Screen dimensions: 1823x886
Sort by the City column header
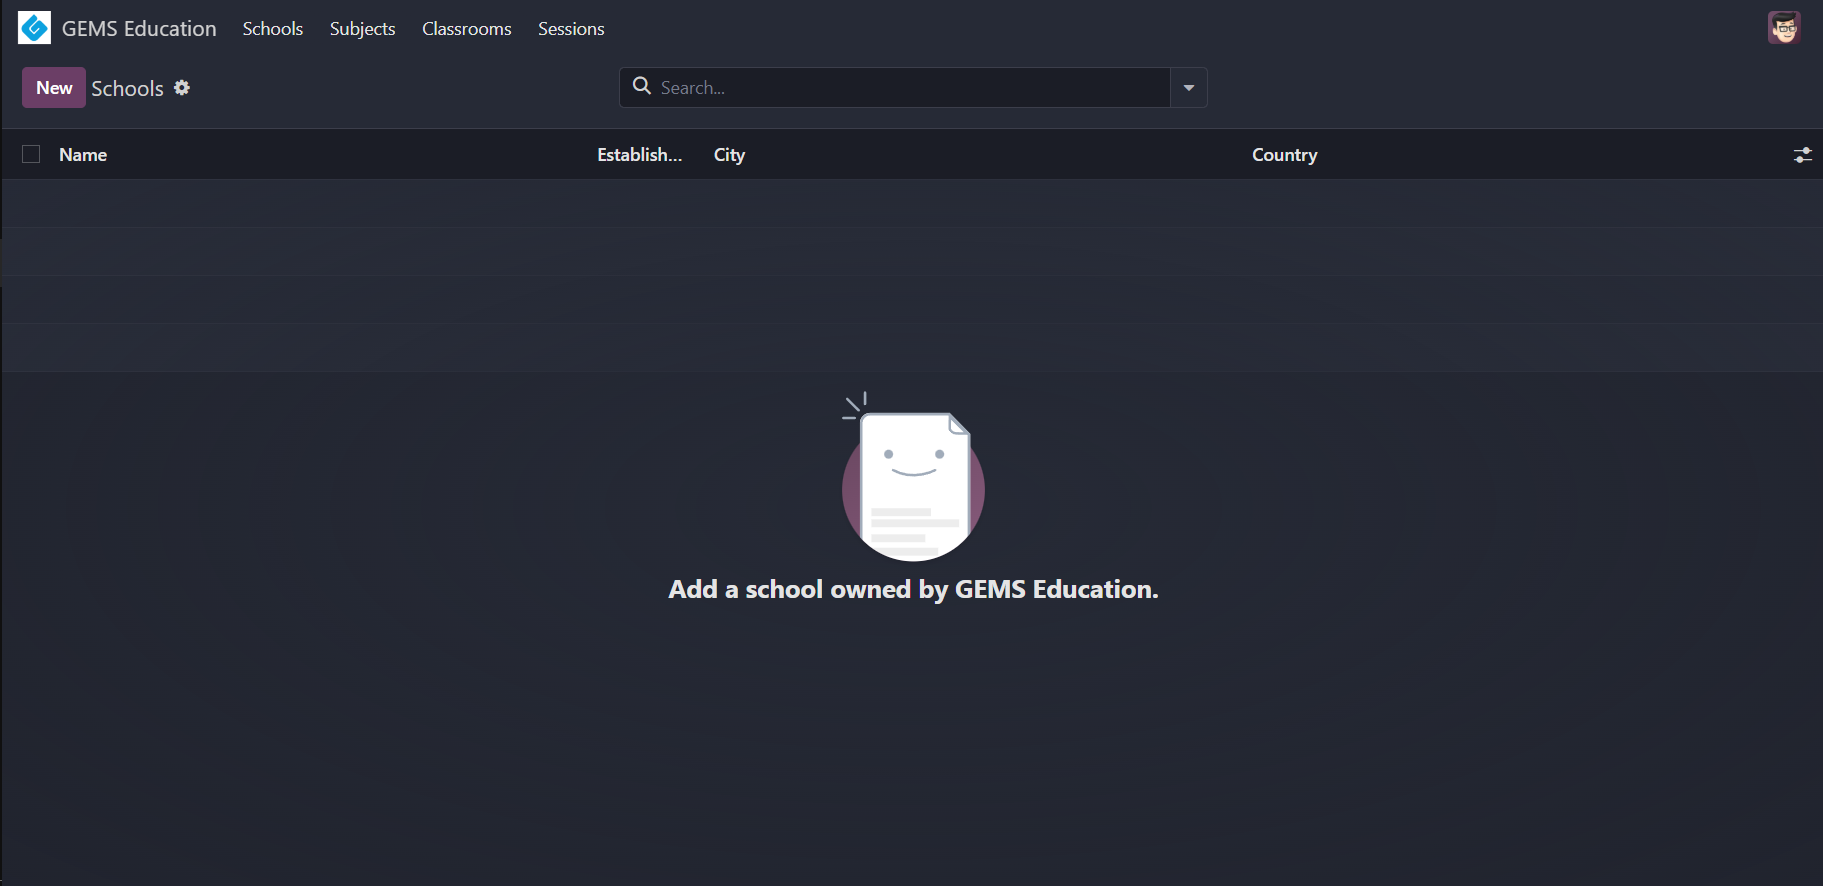pyautogui.click(x=729, y=155)
